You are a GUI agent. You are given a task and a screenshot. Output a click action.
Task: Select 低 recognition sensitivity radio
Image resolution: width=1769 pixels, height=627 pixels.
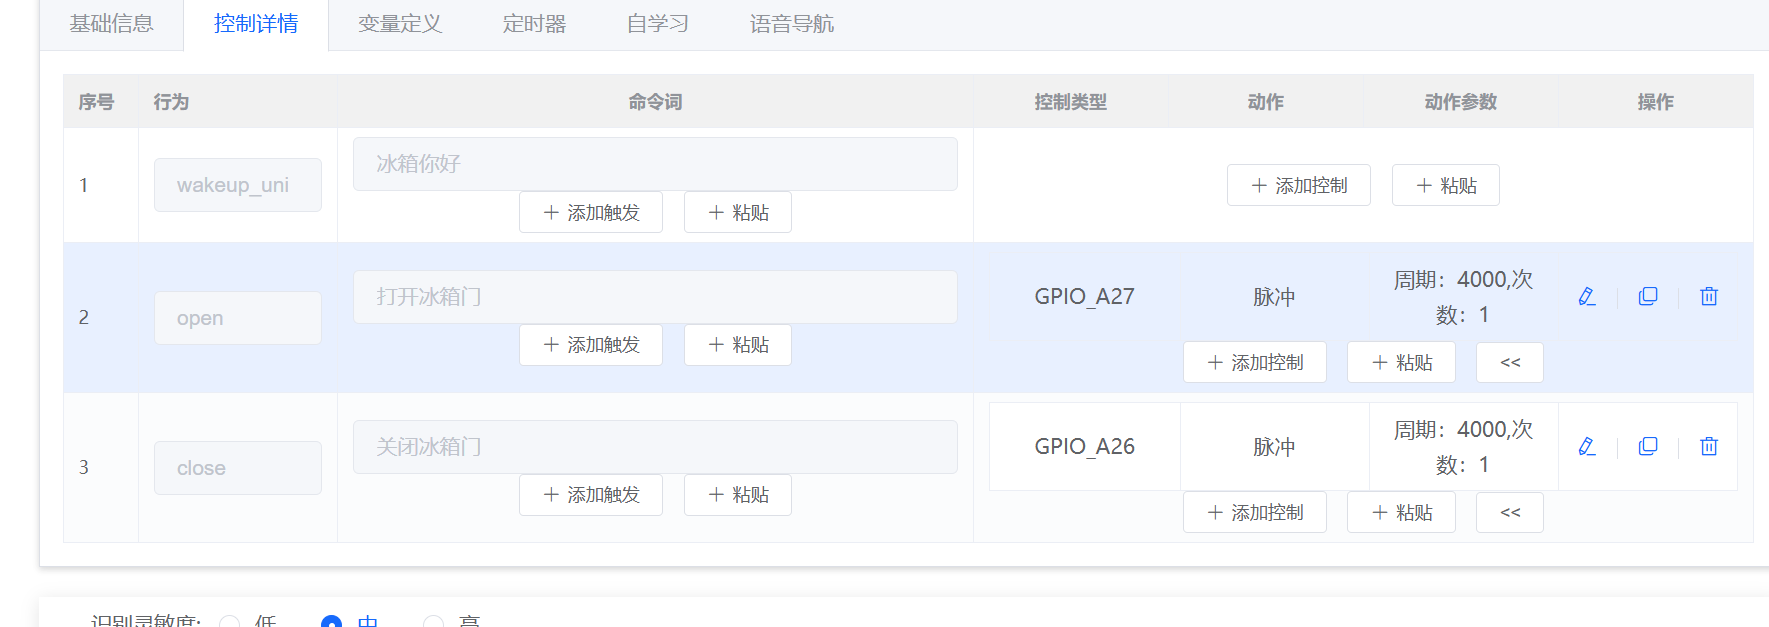230,621
